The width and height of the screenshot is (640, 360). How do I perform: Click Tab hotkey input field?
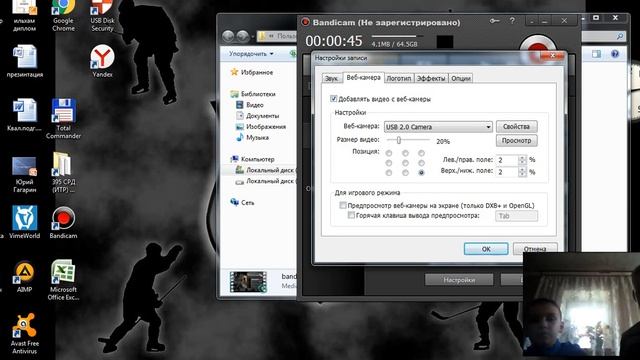516,216
